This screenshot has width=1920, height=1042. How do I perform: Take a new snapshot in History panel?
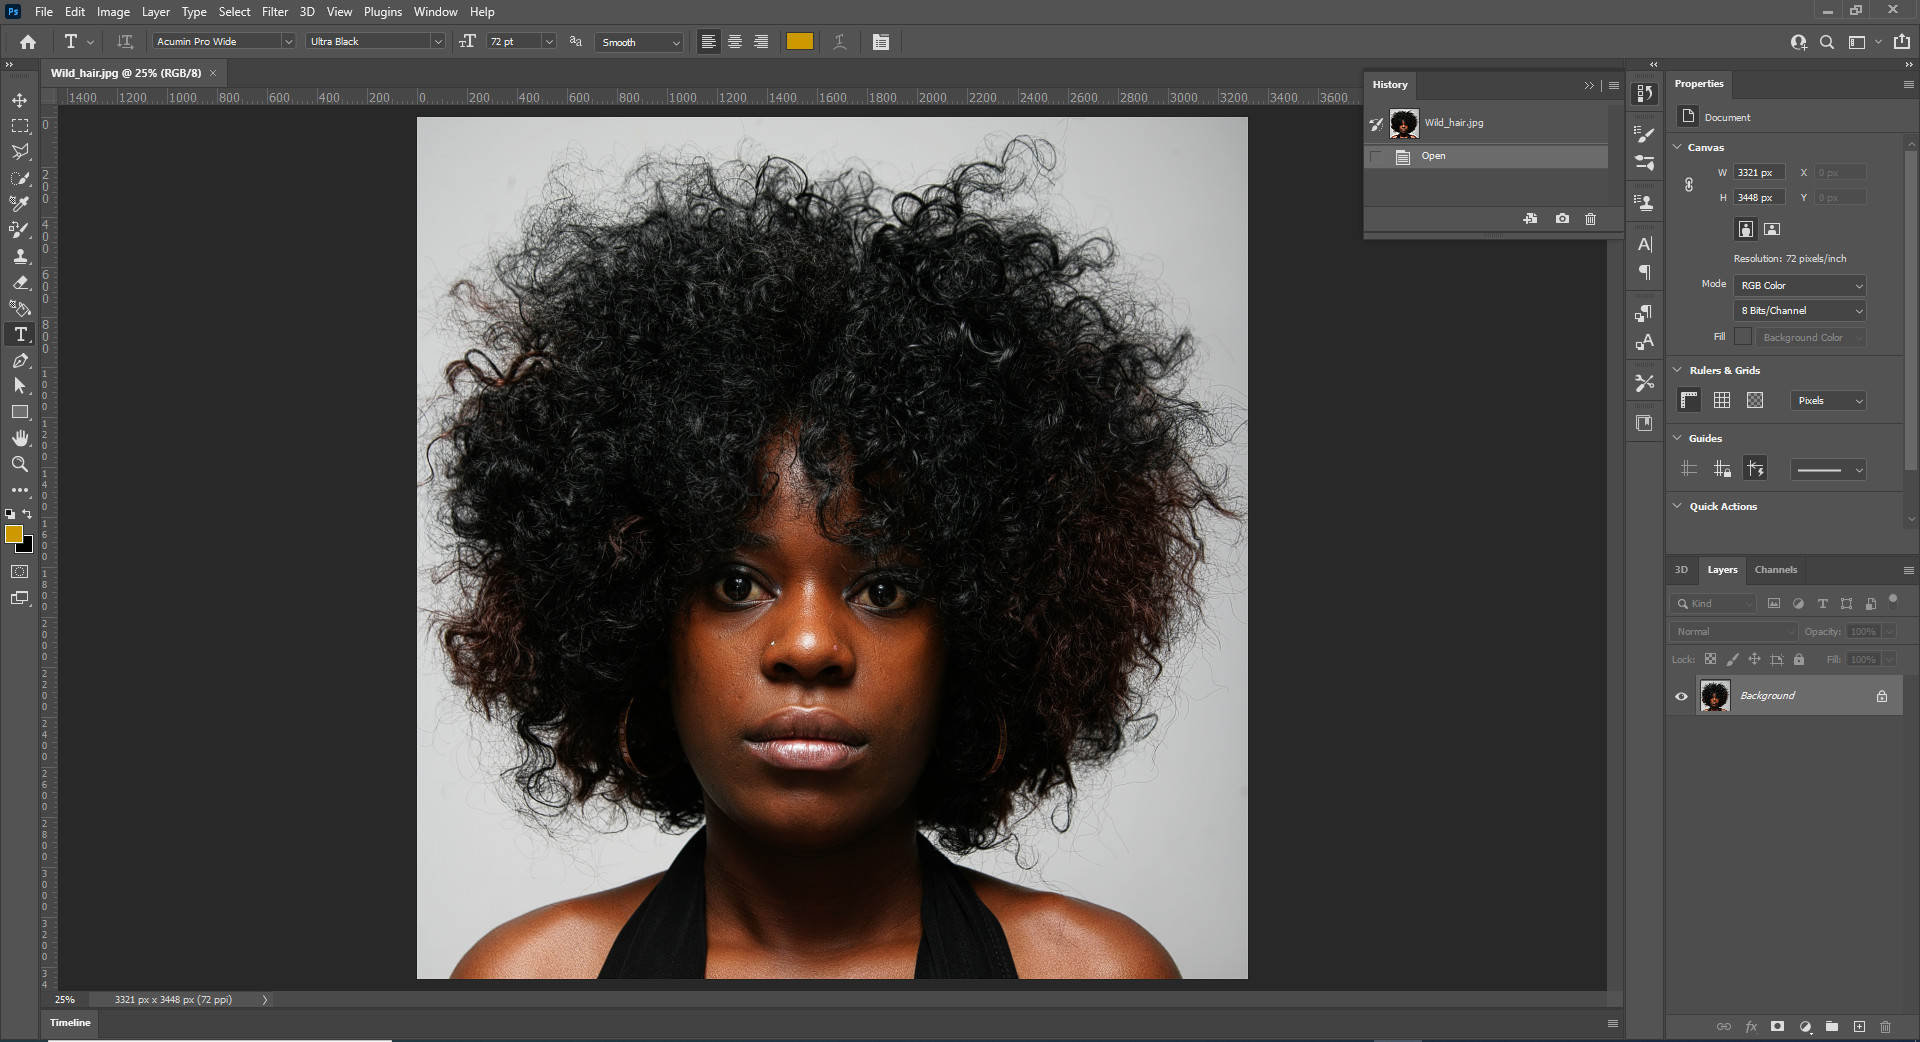click(x=1562, y=219)
